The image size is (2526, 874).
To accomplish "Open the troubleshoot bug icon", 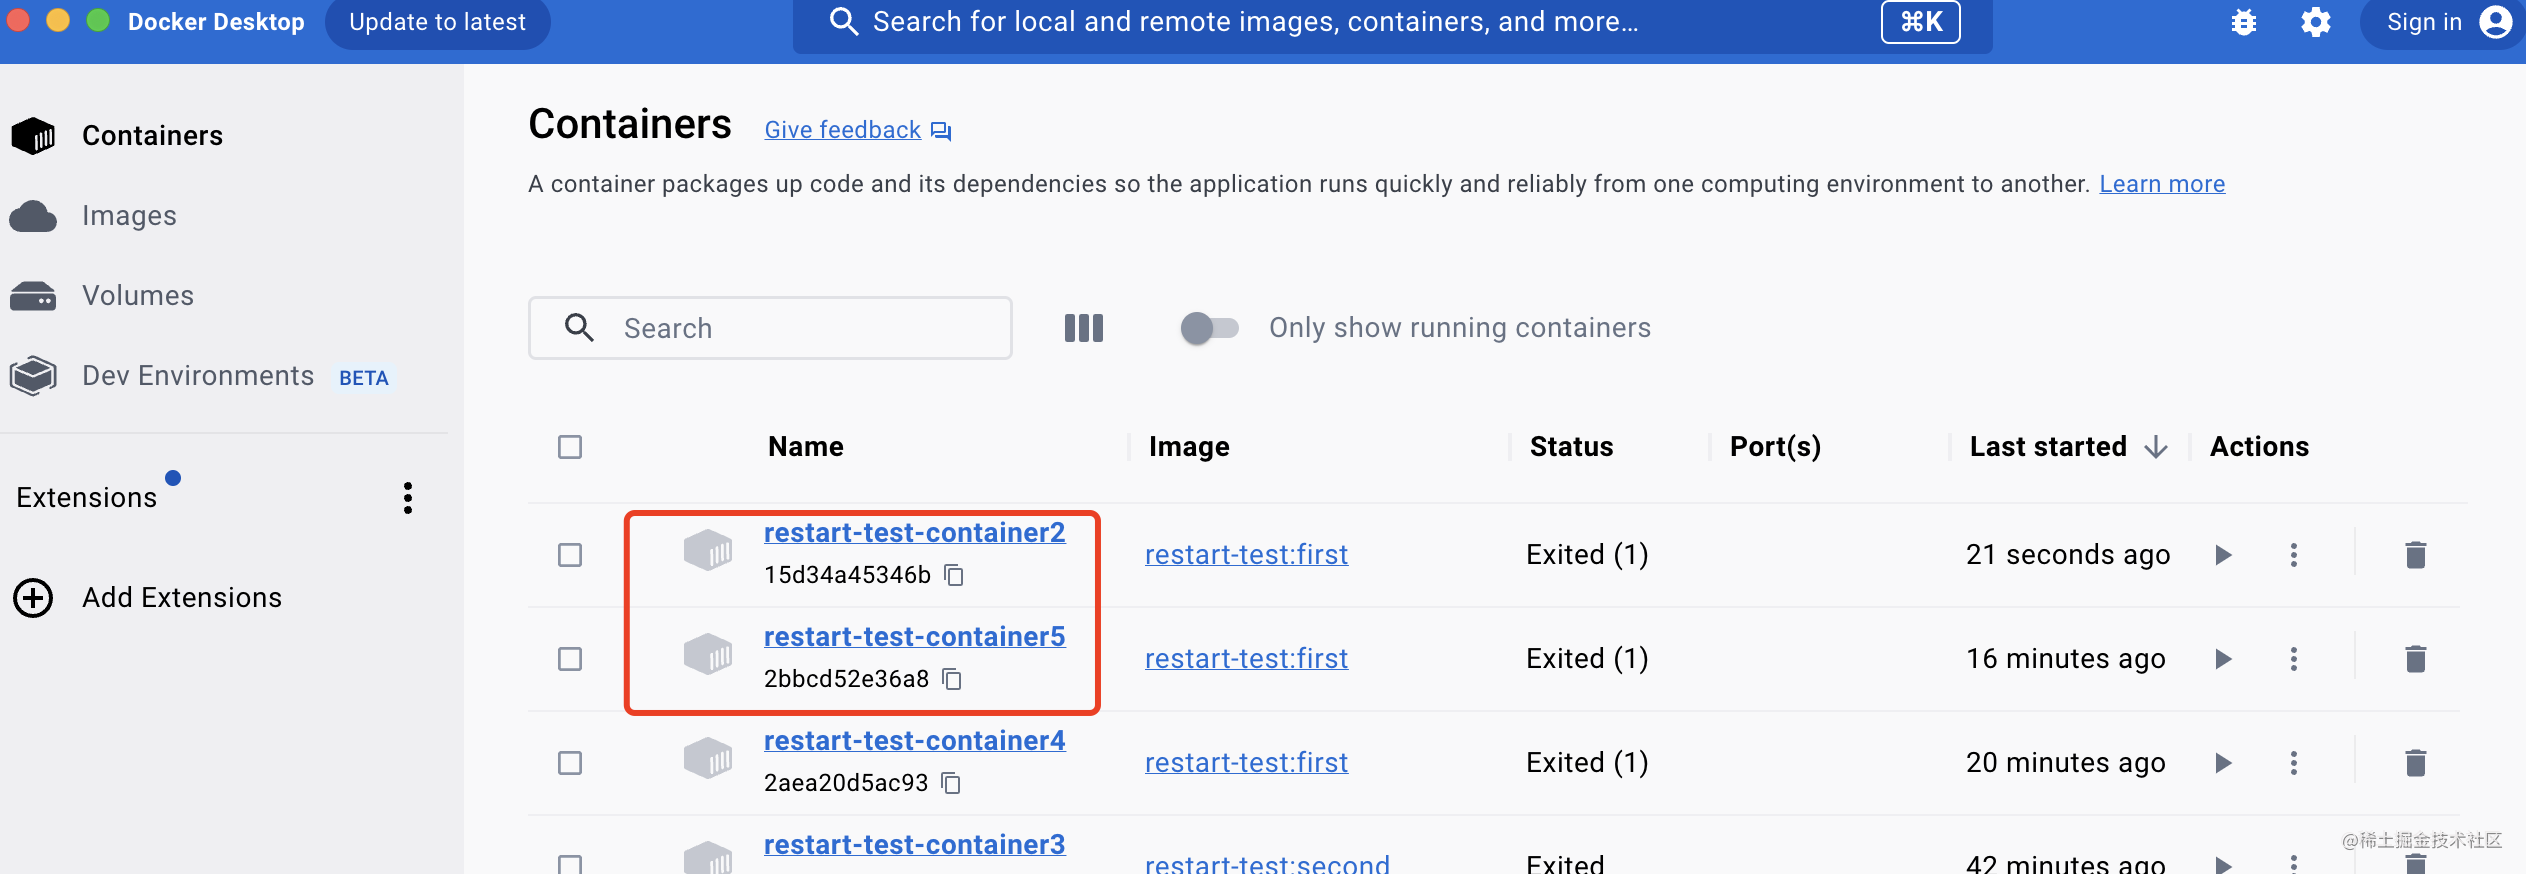I will [x=2244, y=22].
